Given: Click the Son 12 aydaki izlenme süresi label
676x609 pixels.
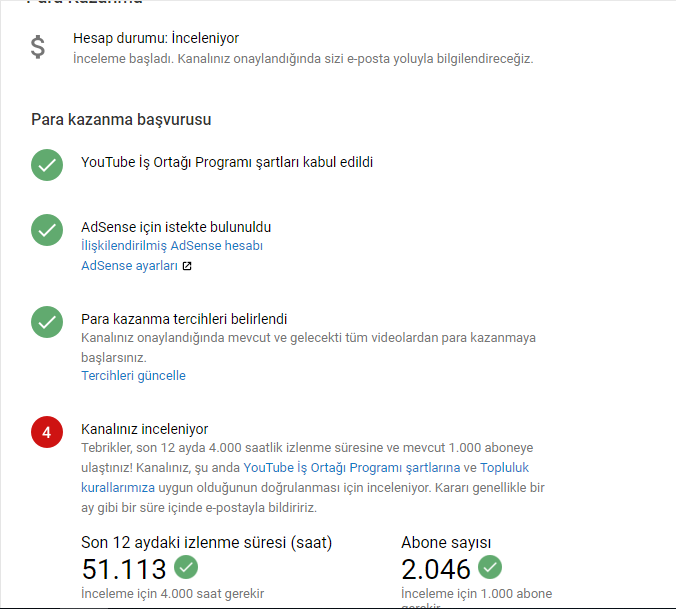Looking at the screenshot, I should pos(207,542).
